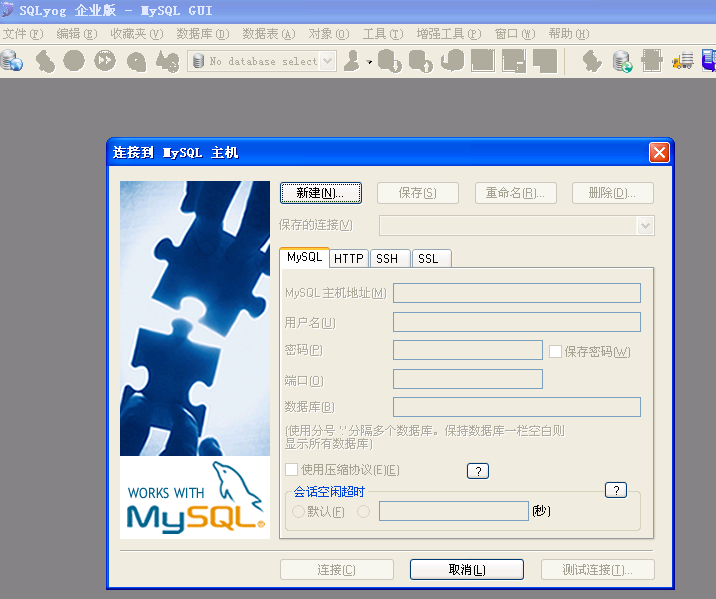
Task: Open the 编辑 menu
Action: 77,34
